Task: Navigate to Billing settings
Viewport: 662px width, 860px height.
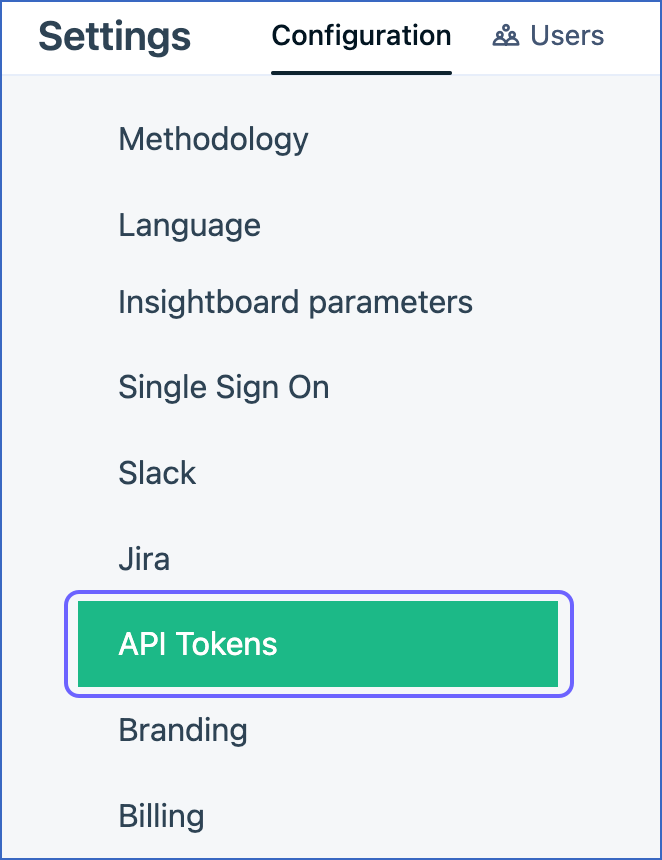Action: point(161,816)
